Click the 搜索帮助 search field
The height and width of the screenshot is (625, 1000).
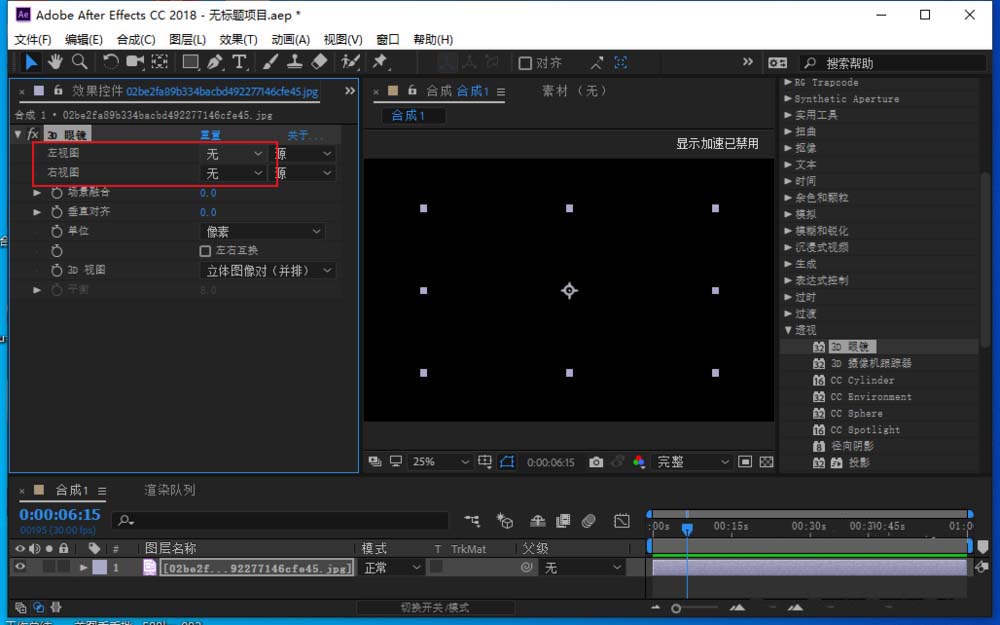click(x=890, y=63)
